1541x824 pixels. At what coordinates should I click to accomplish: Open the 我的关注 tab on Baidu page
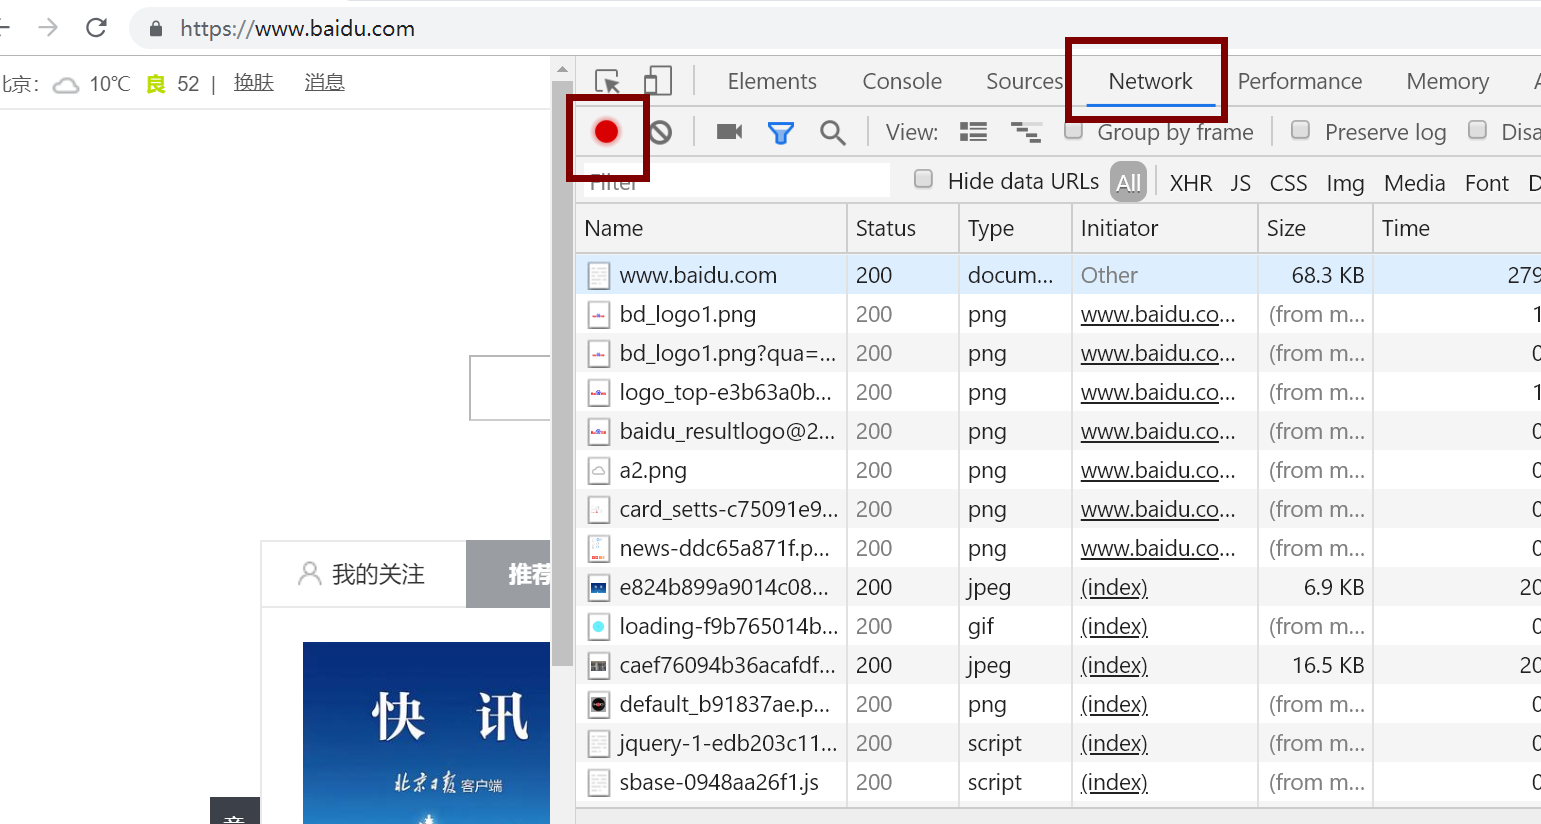364,574
